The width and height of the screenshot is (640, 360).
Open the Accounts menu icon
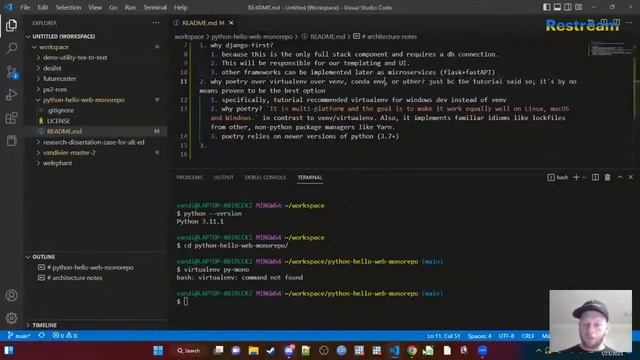(11, 295)
